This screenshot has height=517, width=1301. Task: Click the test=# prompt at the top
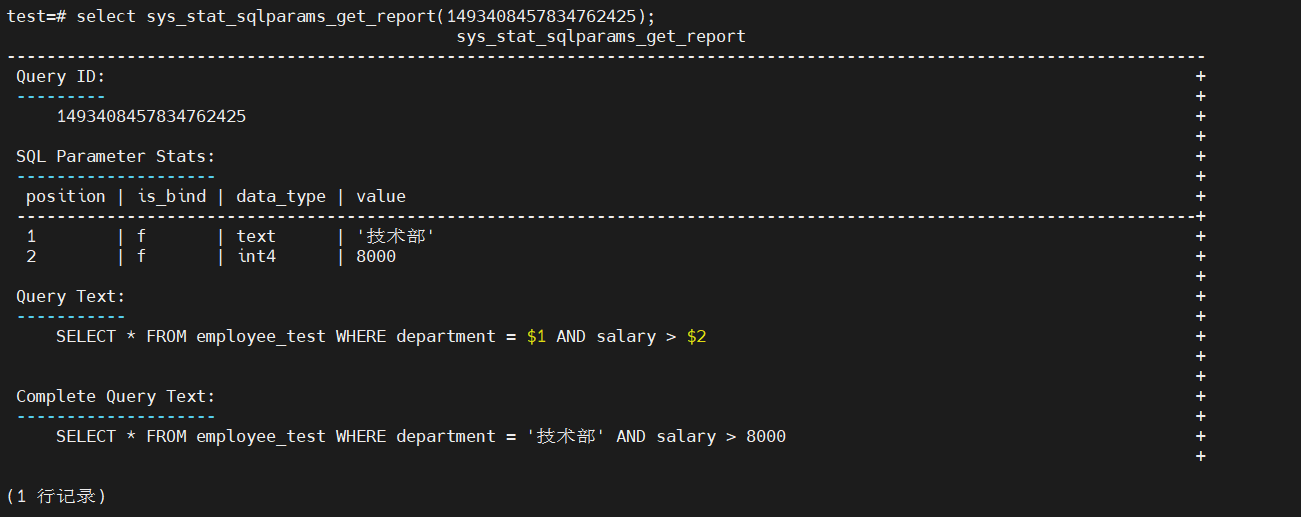[36, 16]
